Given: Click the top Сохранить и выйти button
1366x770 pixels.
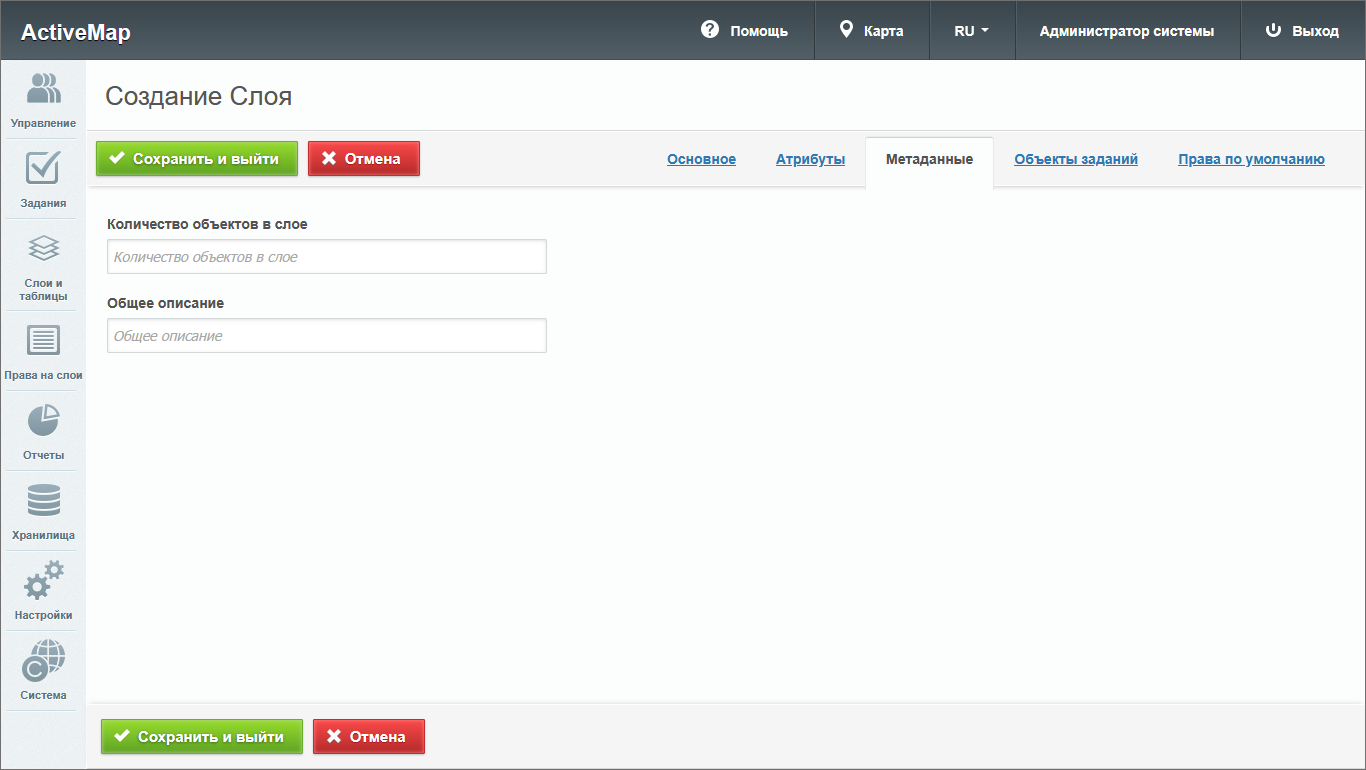Looking at the screenshot, I should pos(197,159).
